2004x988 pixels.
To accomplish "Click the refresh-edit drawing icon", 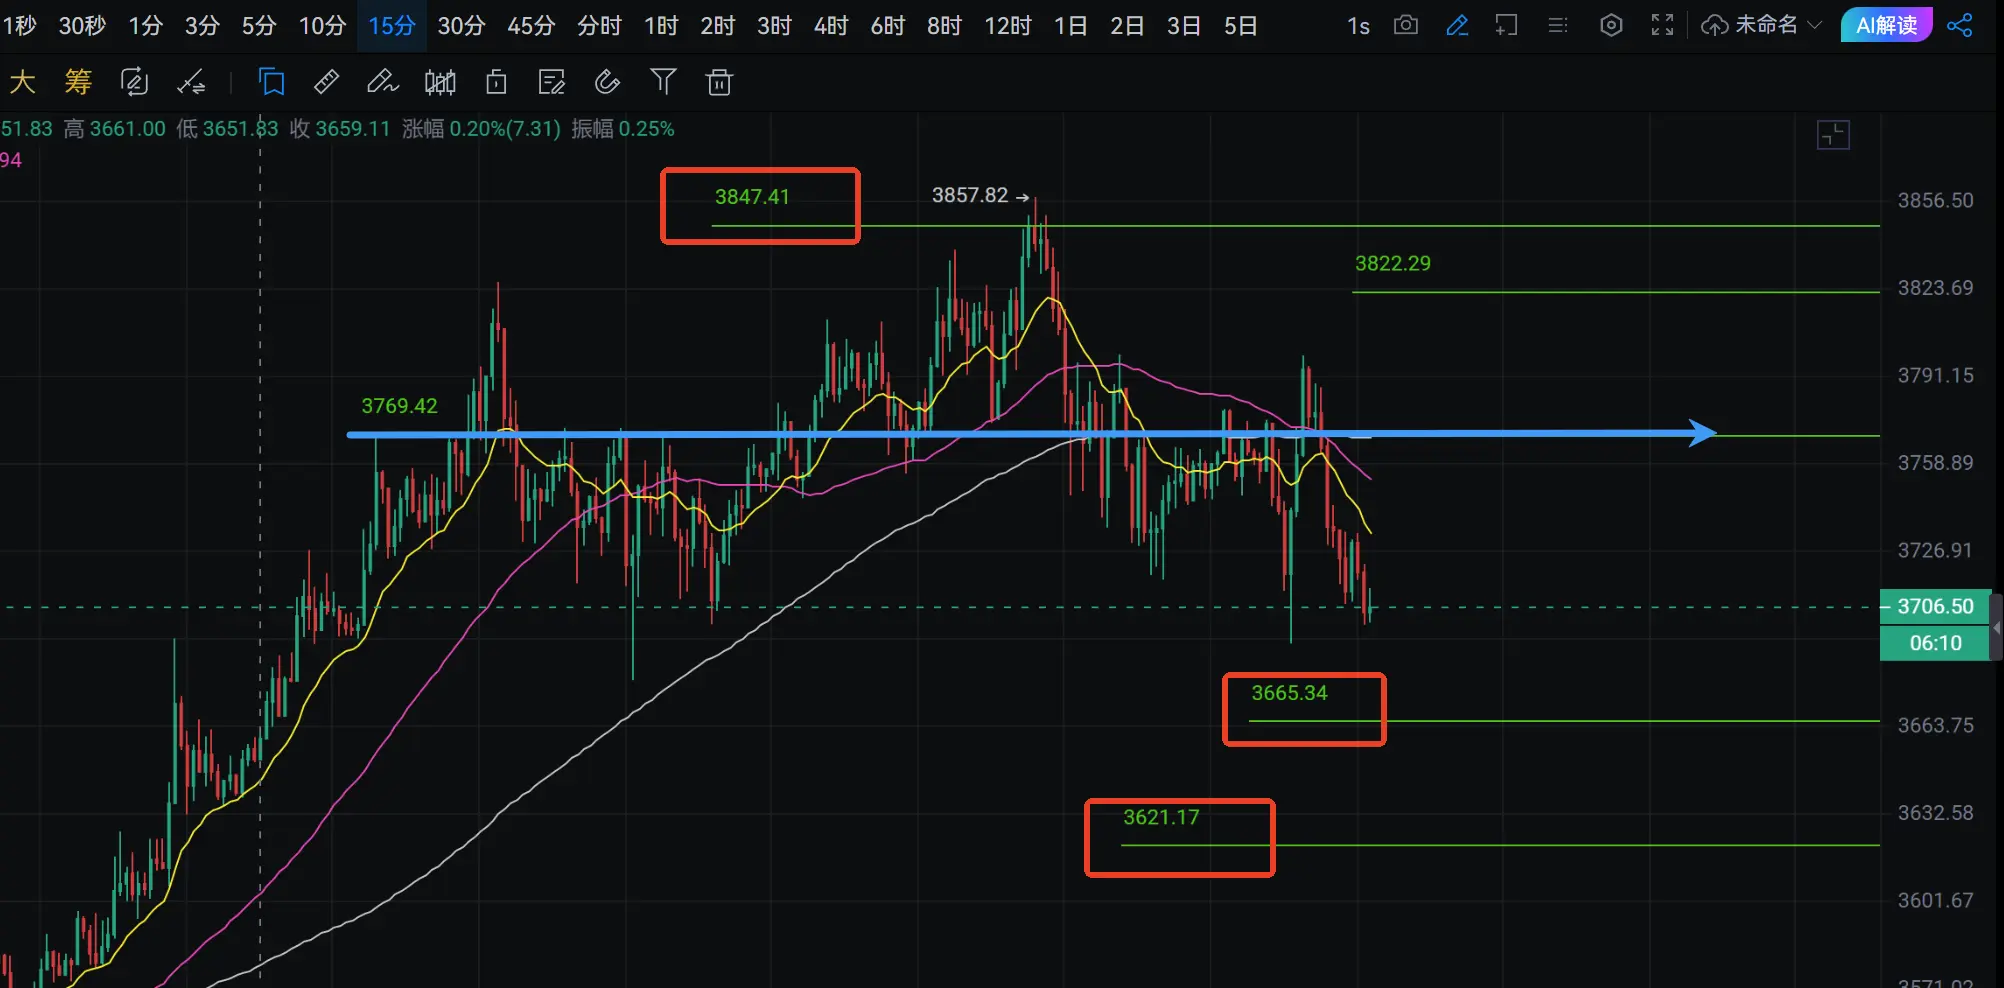I will 134,82.
